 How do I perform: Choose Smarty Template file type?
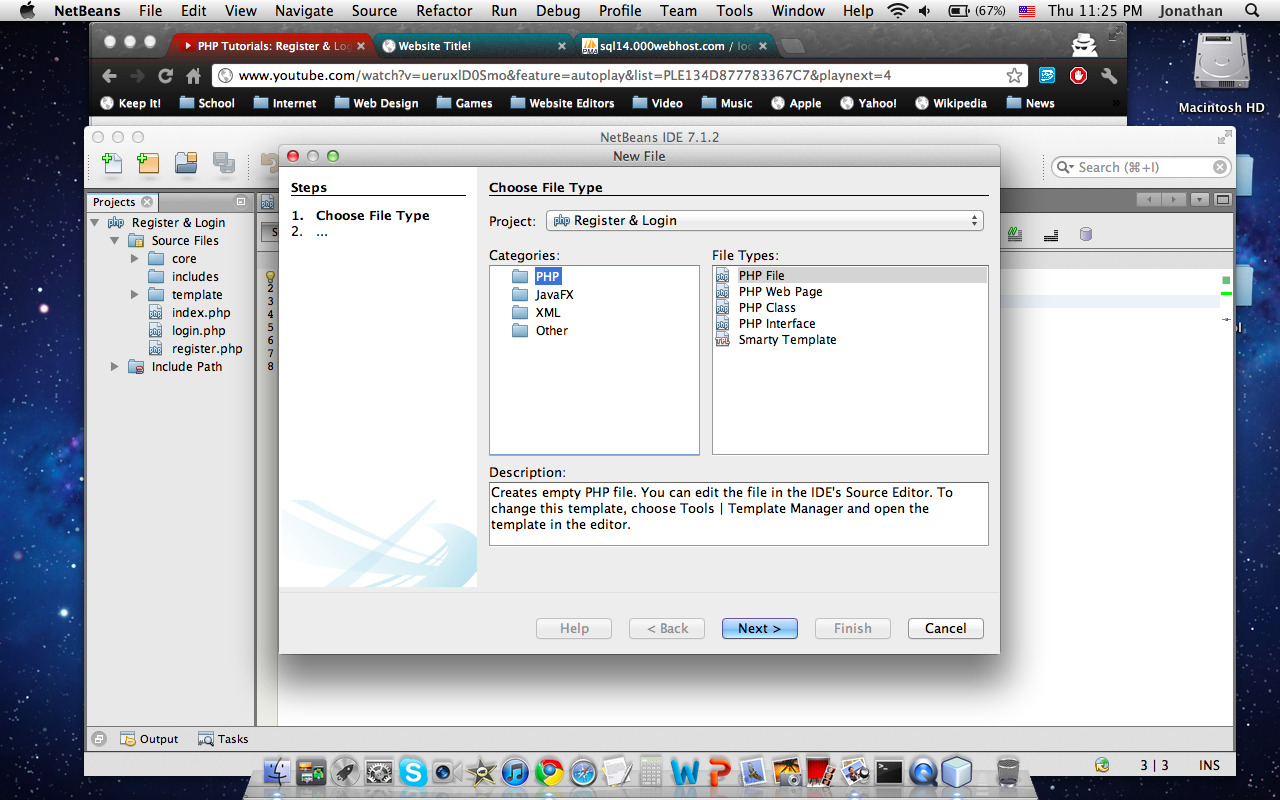point(786,340)
